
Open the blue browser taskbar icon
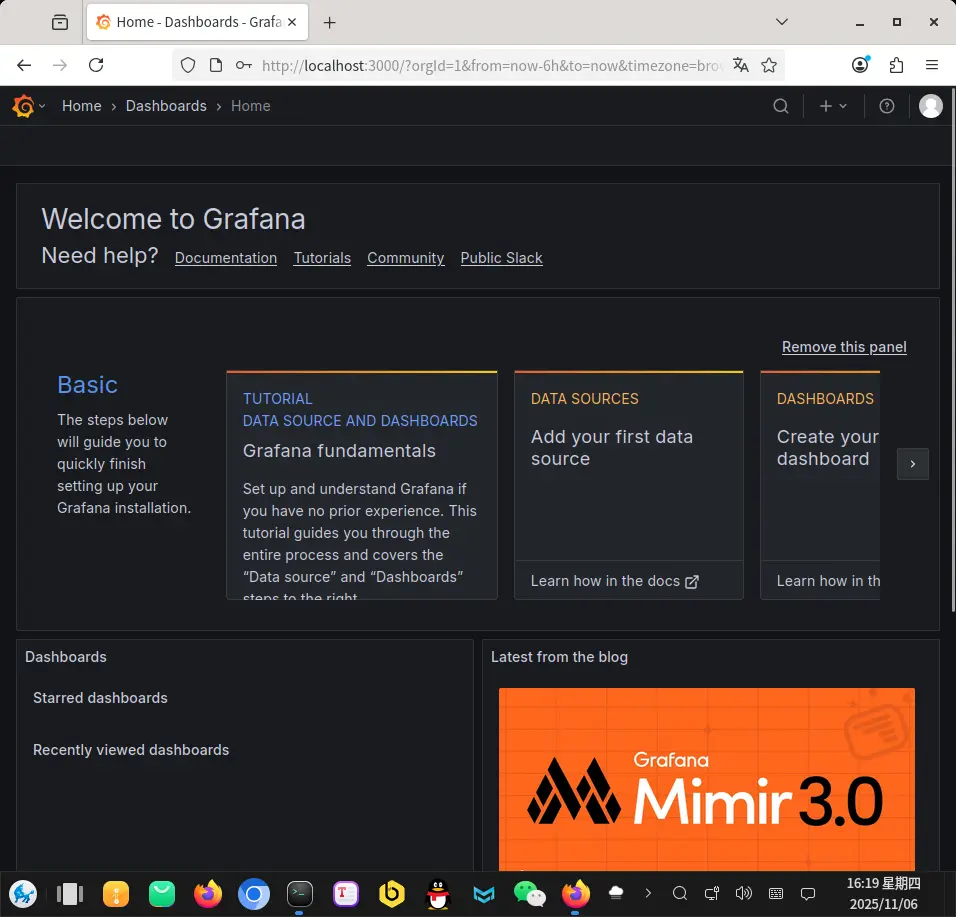[254, 894]
